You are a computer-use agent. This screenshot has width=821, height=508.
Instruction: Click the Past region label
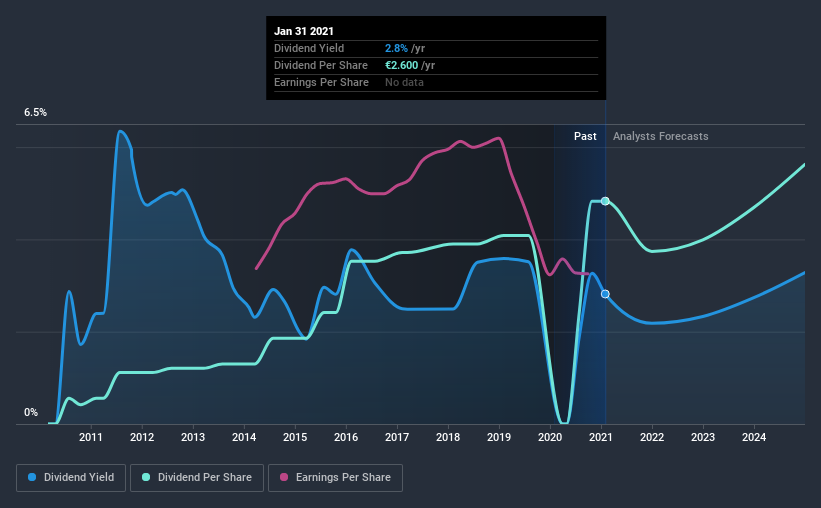(585, 136)
